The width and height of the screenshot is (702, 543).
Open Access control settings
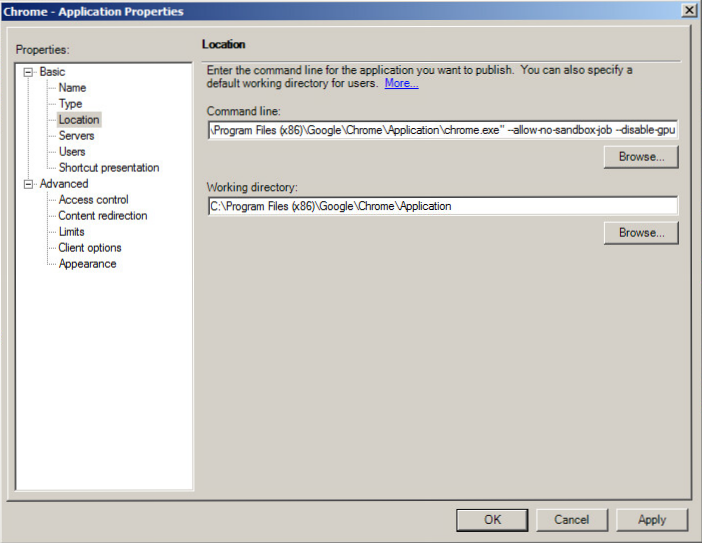[93, 200]
